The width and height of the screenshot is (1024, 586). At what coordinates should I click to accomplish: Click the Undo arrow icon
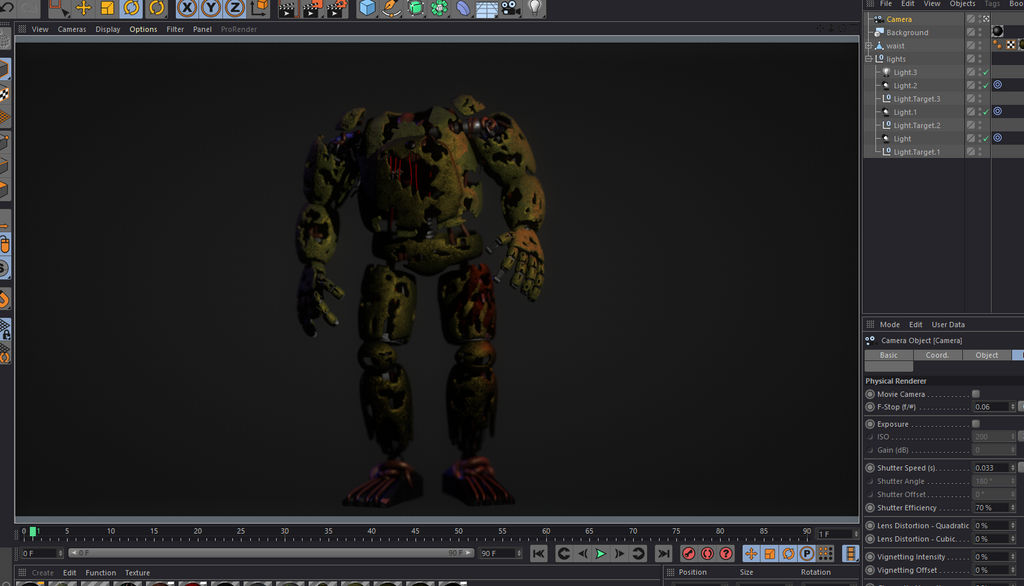pos(8,8)
